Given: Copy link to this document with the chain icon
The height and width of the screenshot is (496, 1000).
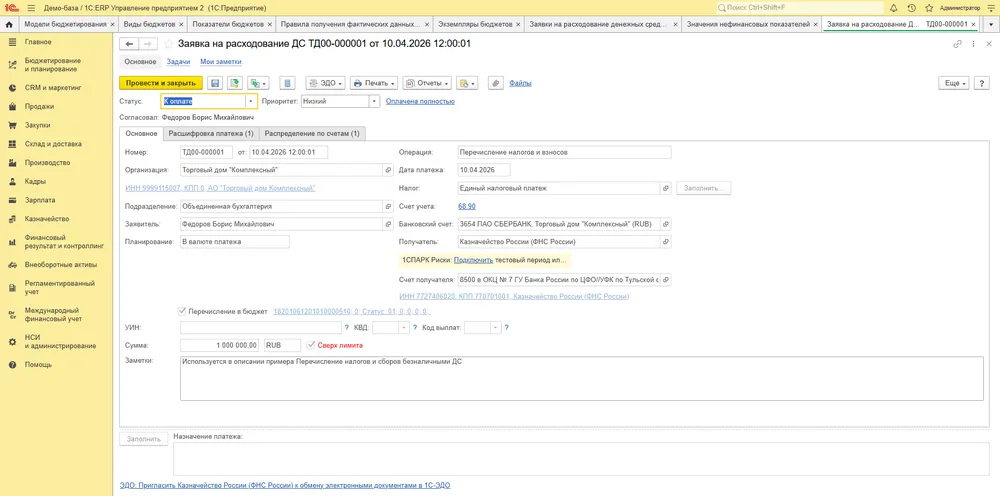Looking at the screenshot, I should 957,44.
